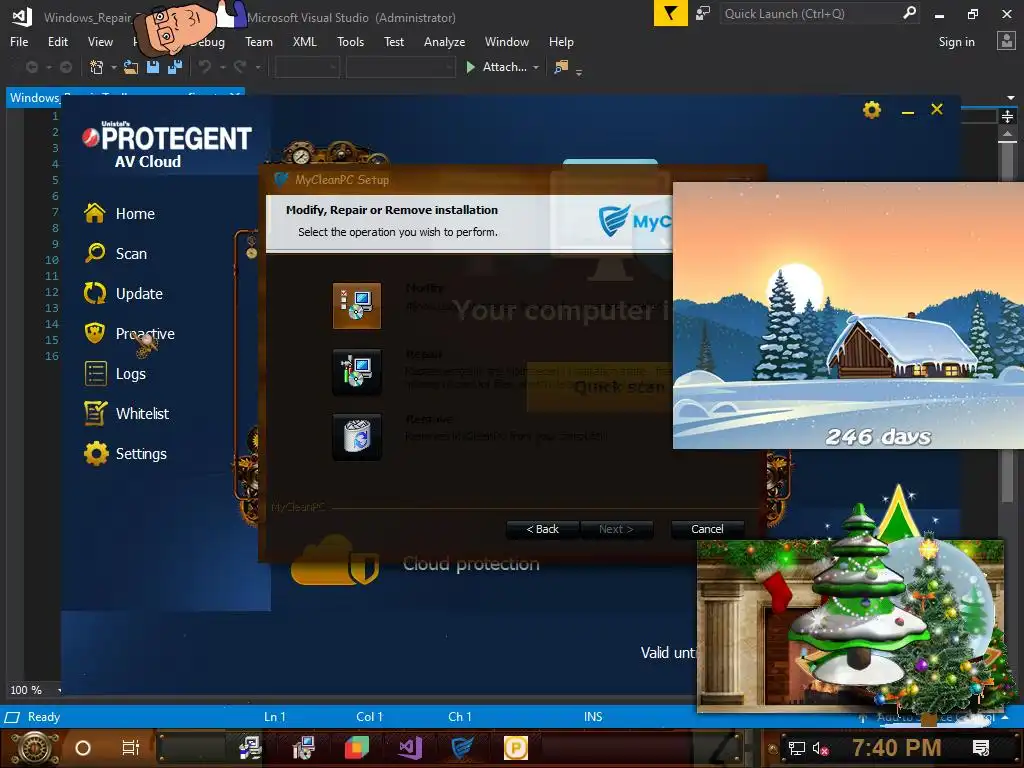Open the steampunk Start button
1024x768 pixels.
click(x=34, y=748)
